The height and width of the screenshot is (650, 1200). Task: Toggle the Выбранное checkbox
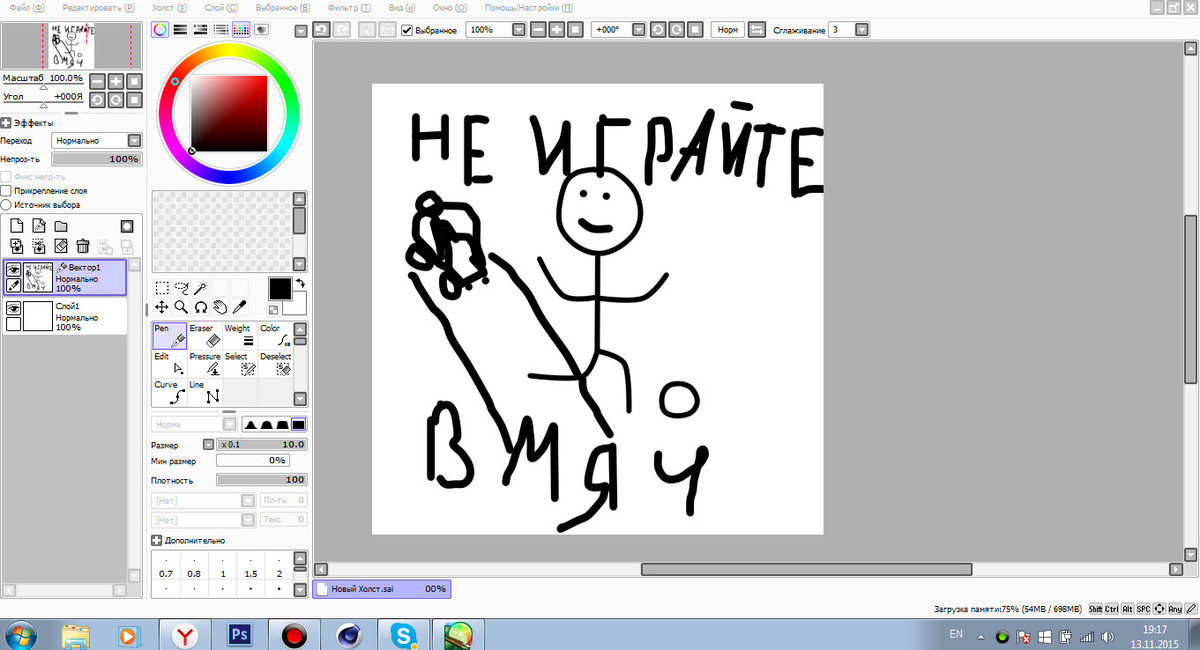tap(407, 30)
